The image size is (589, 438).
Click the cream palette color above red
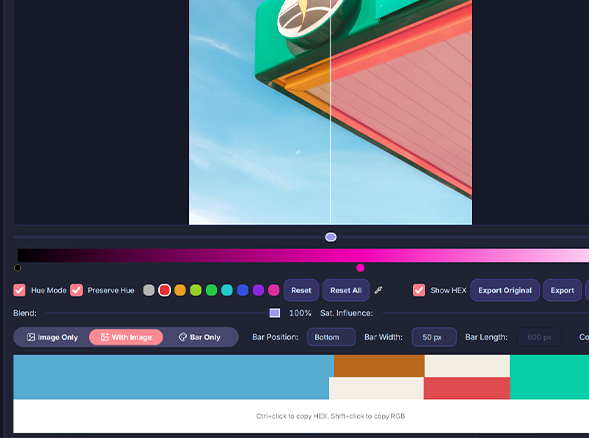click(467, 366)
